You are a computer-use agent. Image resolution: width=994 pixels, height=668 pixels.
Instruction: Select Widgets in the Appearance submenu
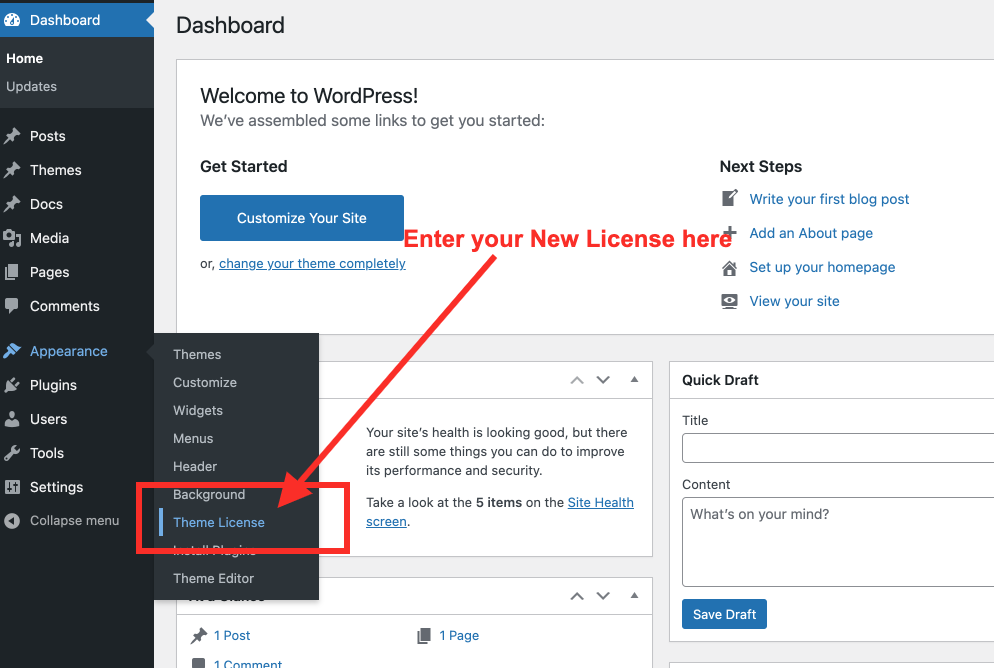coord(198,411)
